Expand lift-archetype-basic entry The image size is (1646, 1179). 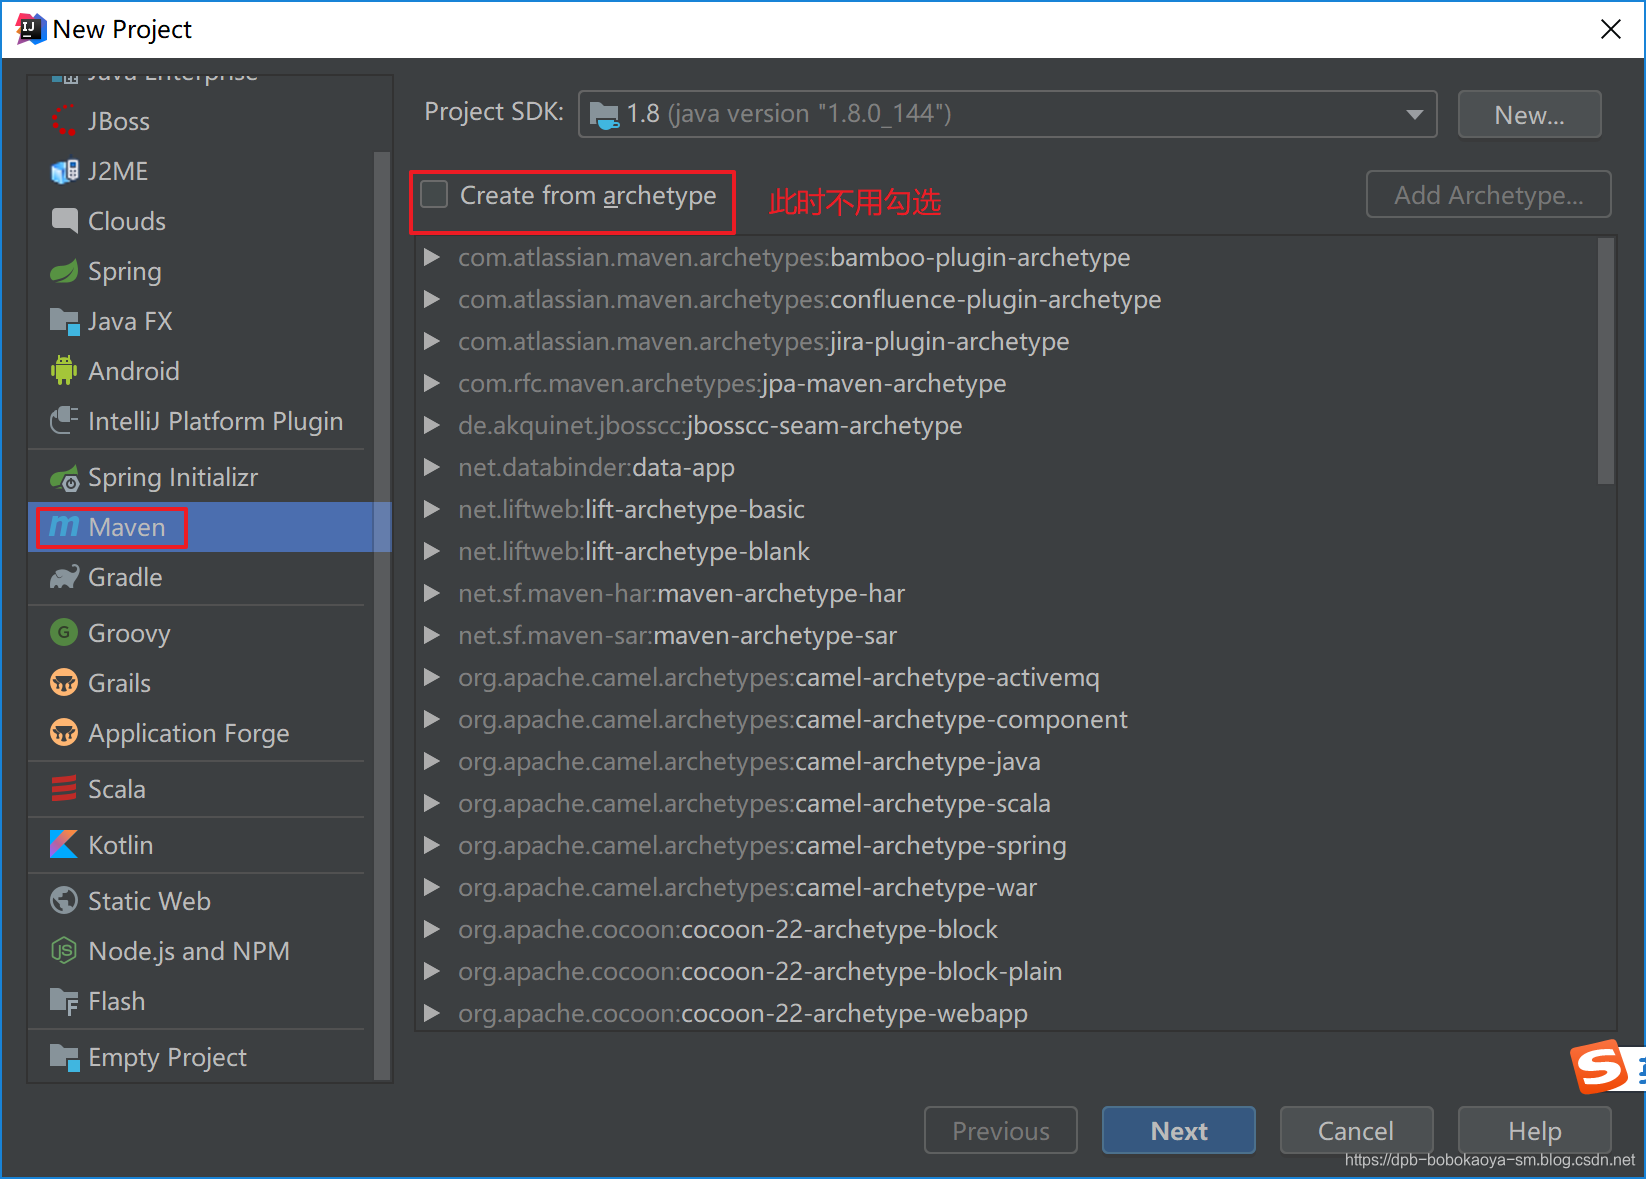(432, 509)
